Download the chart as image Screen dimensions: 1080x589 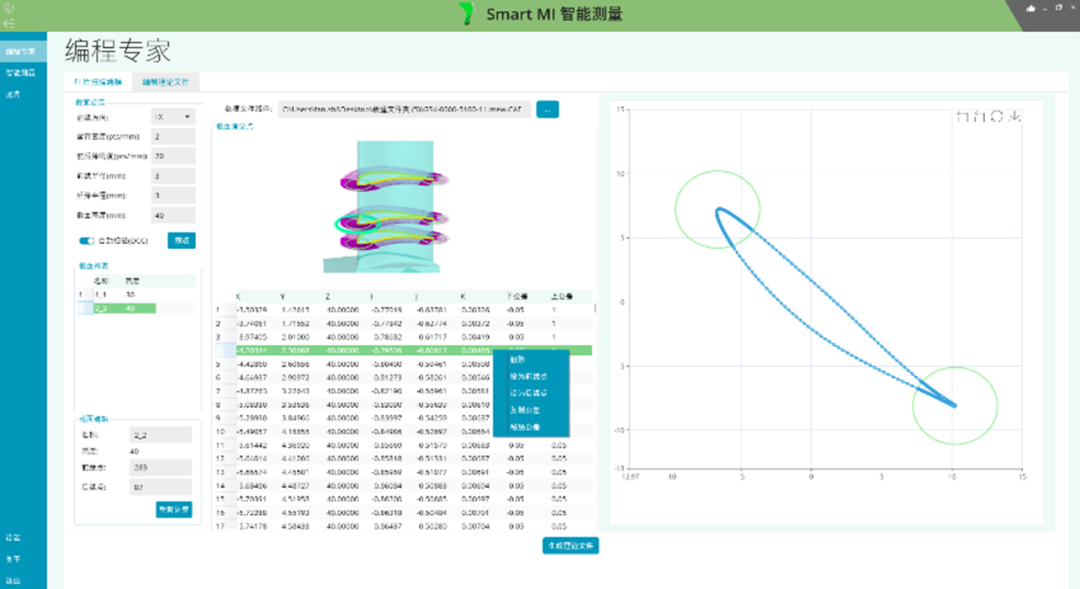pyautogui.click(x=1014, y=116)
